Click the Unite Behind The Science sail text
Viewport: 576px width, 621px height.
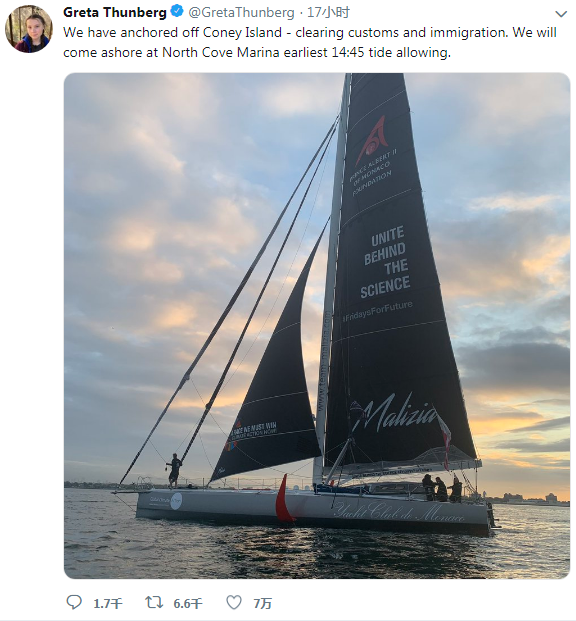(x=385, y=263)
